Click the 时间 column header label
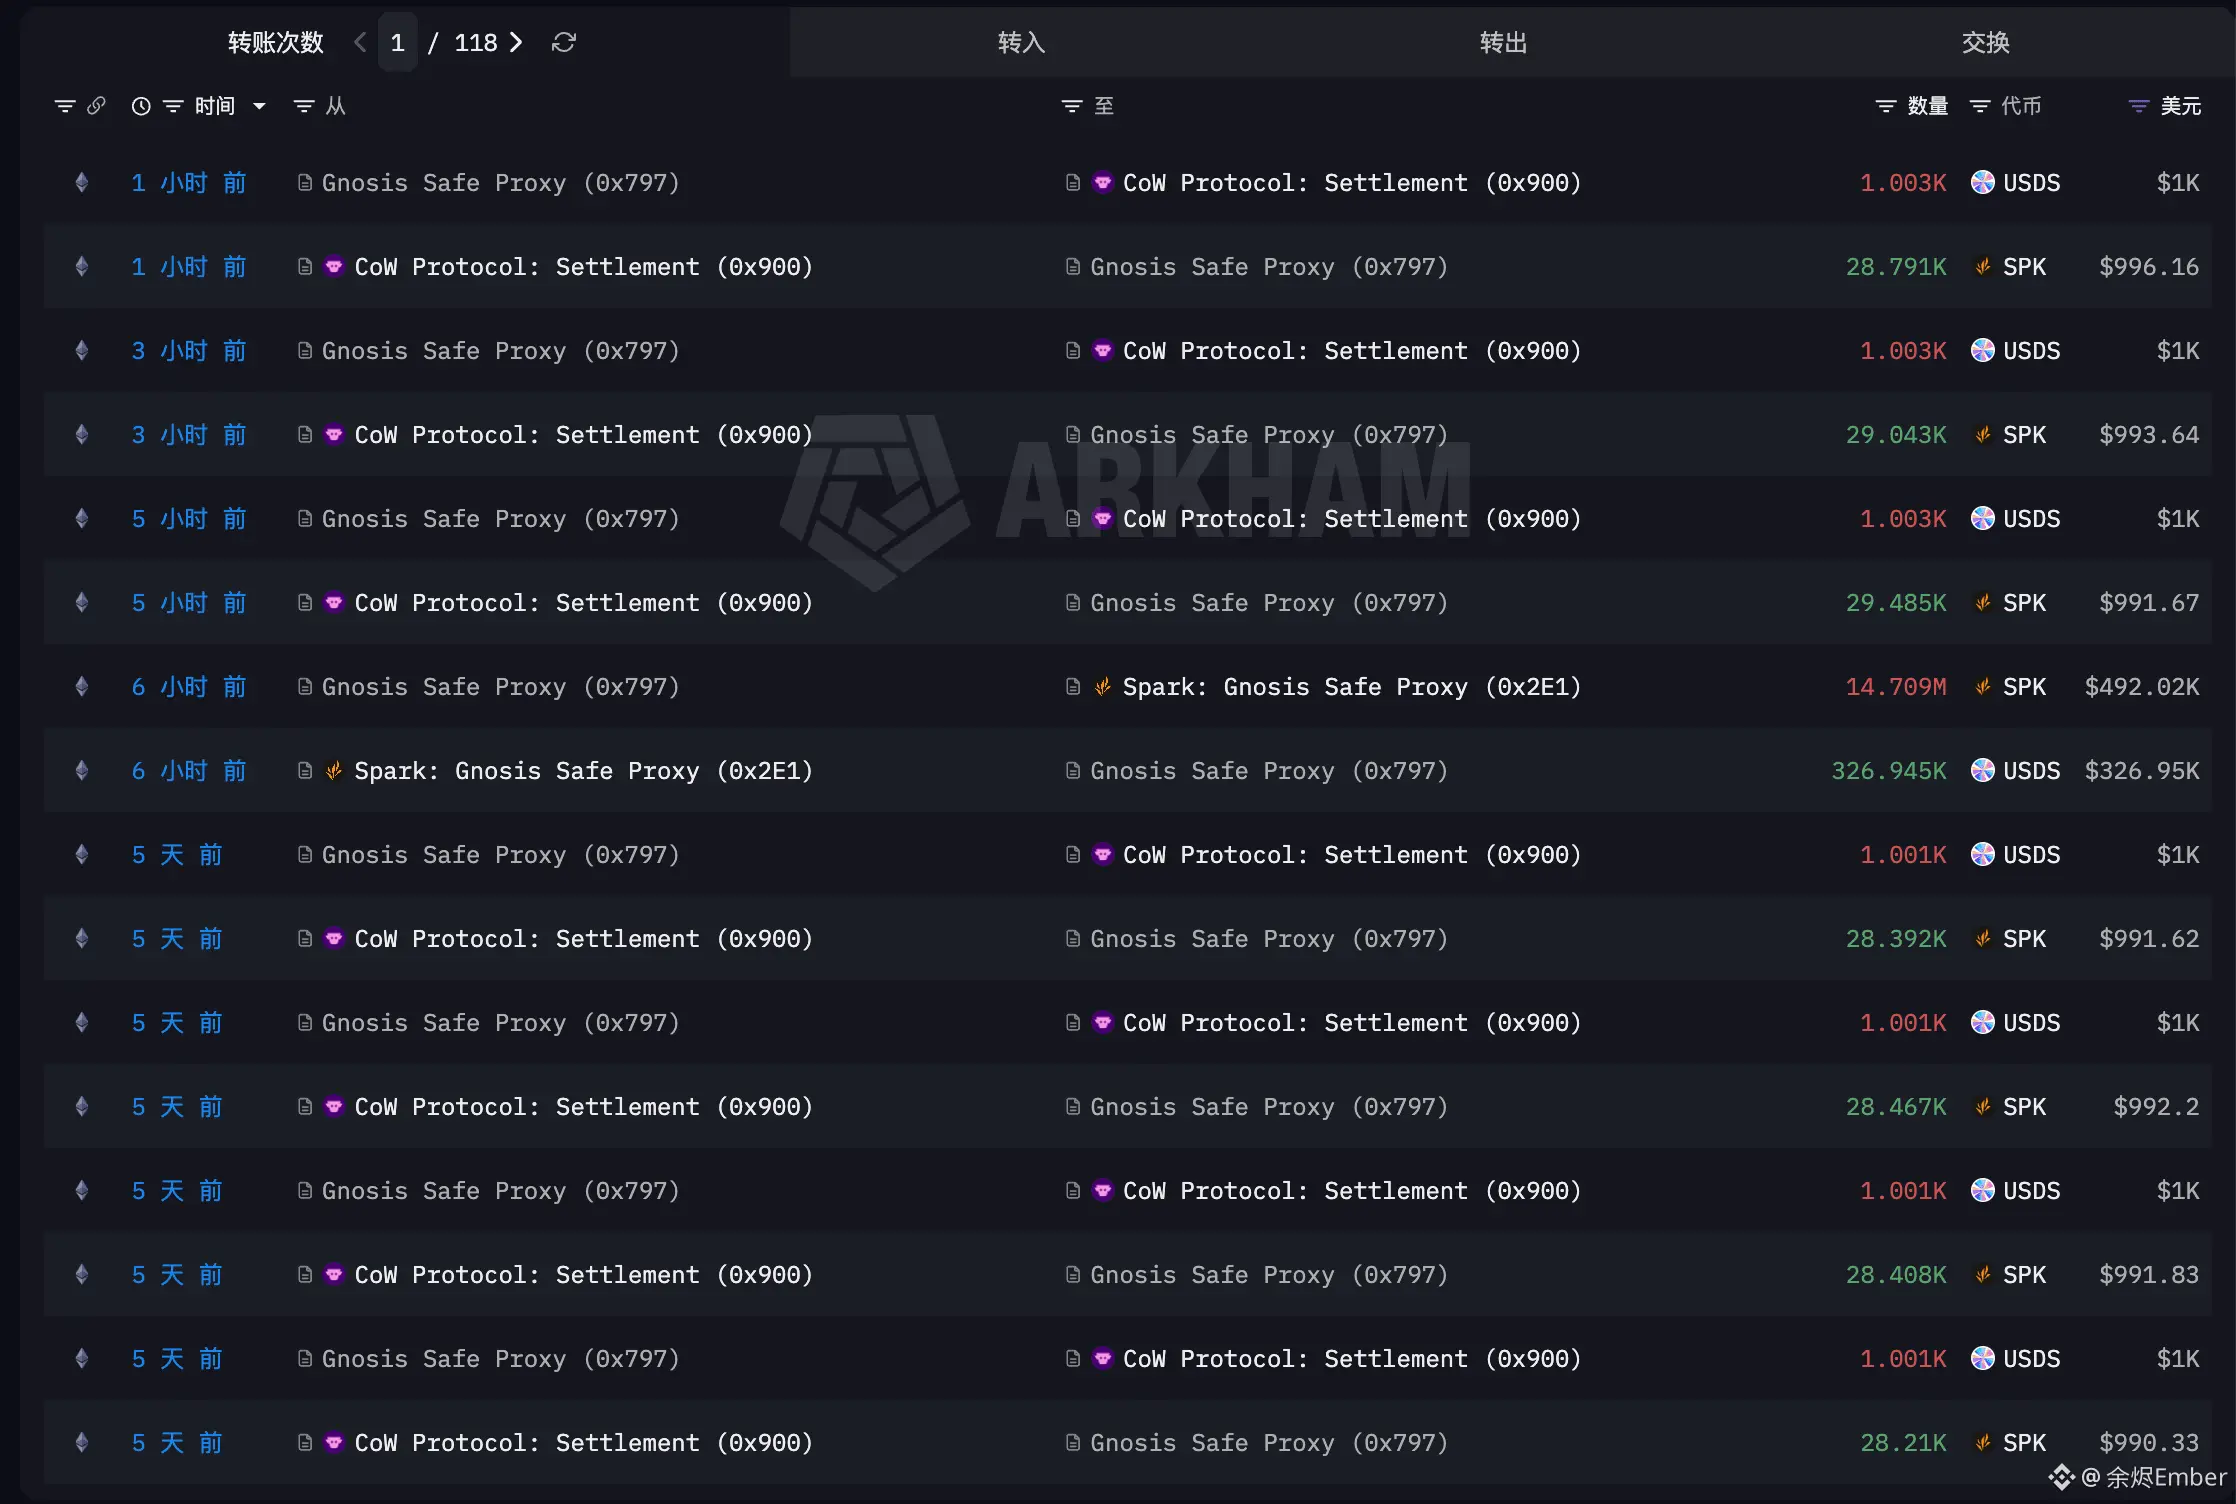 (x=215, y=106)
